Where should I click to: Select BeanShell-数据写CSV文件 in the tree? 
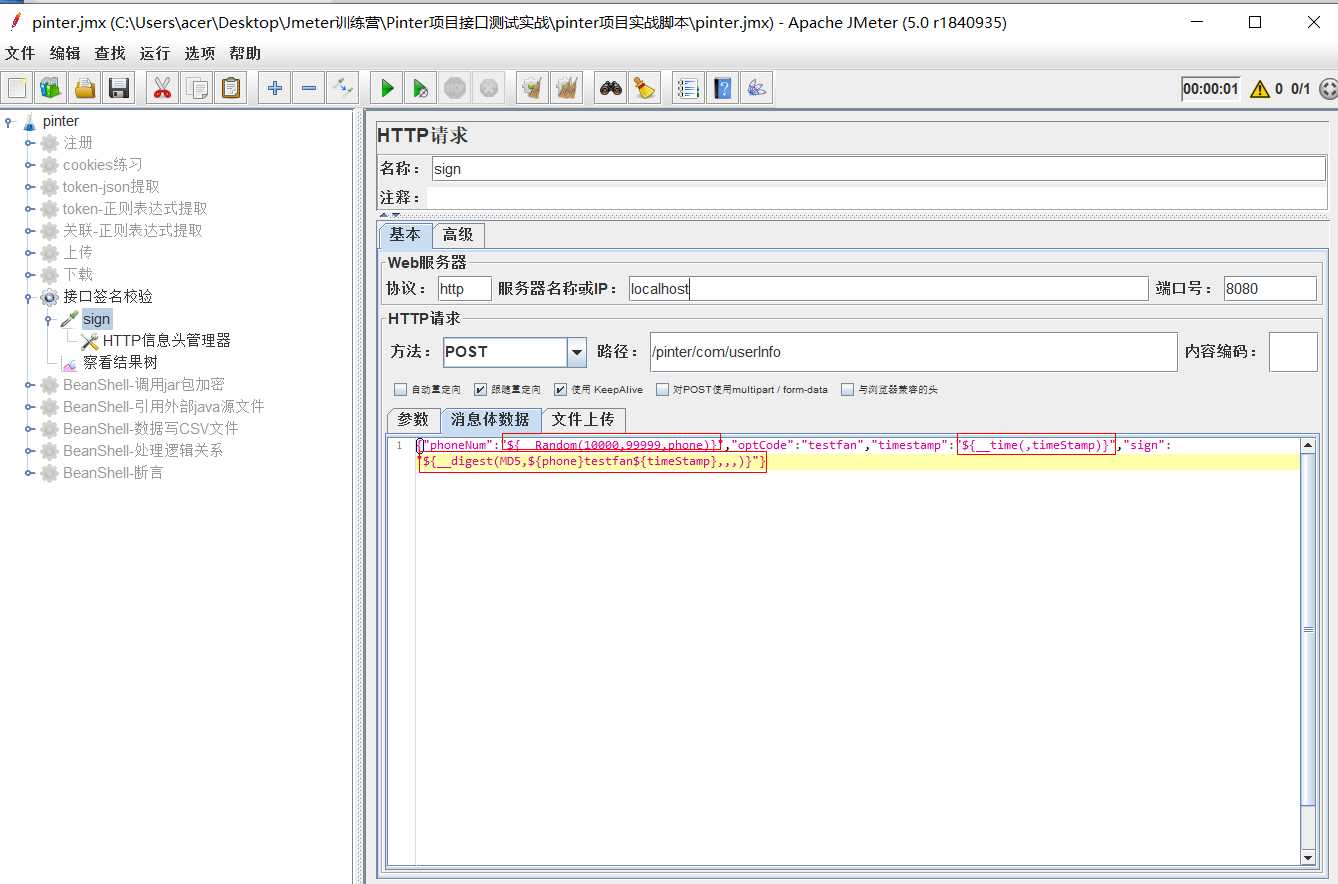point(150,429)
